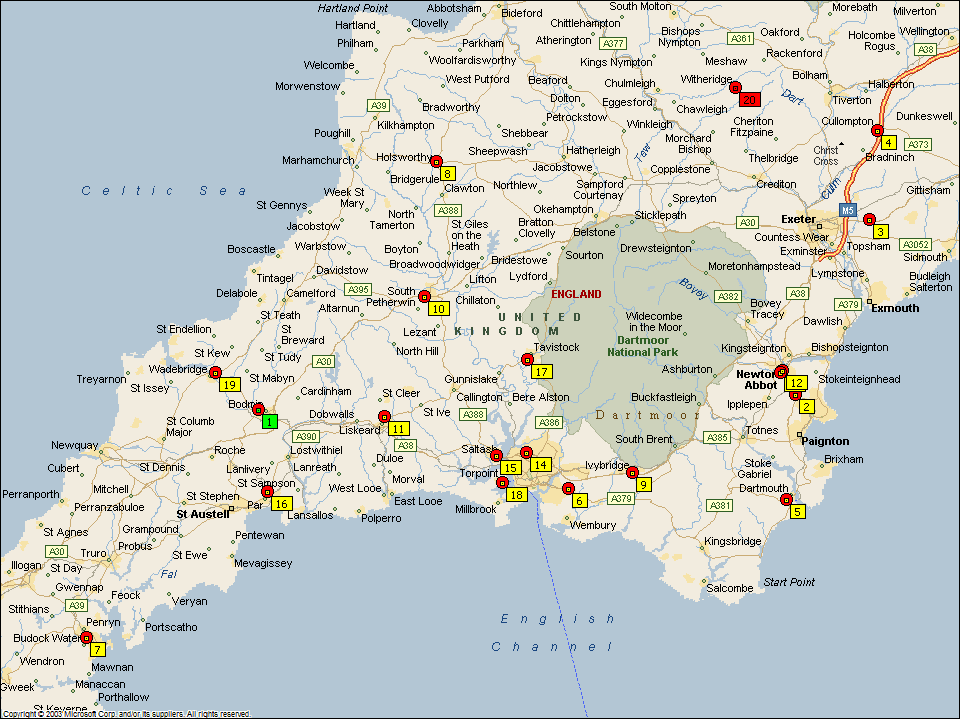Select the green label 1 near Bodmin
960x719 pixels.
[270, 422]
